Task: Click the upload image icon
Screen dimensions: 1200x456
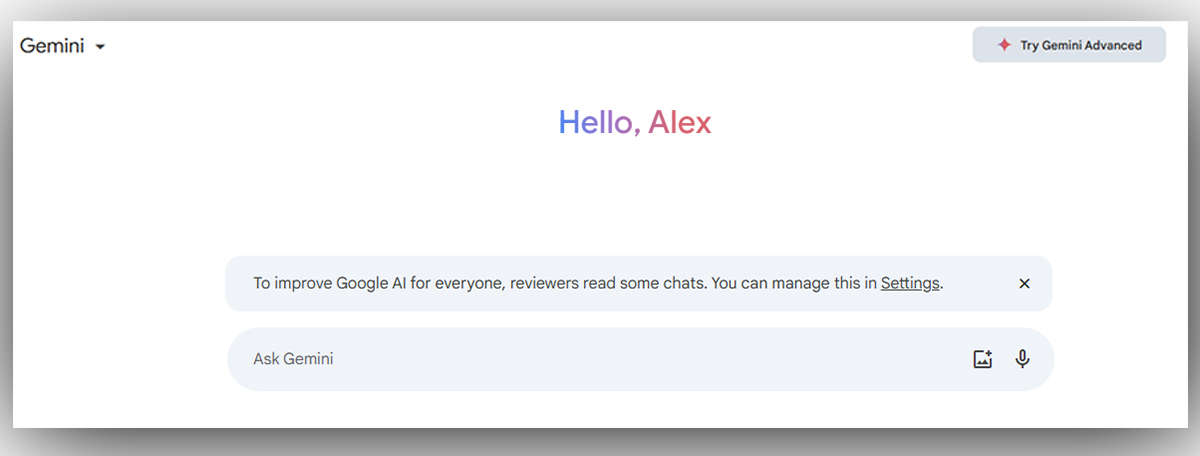Action: coord(982,359)
